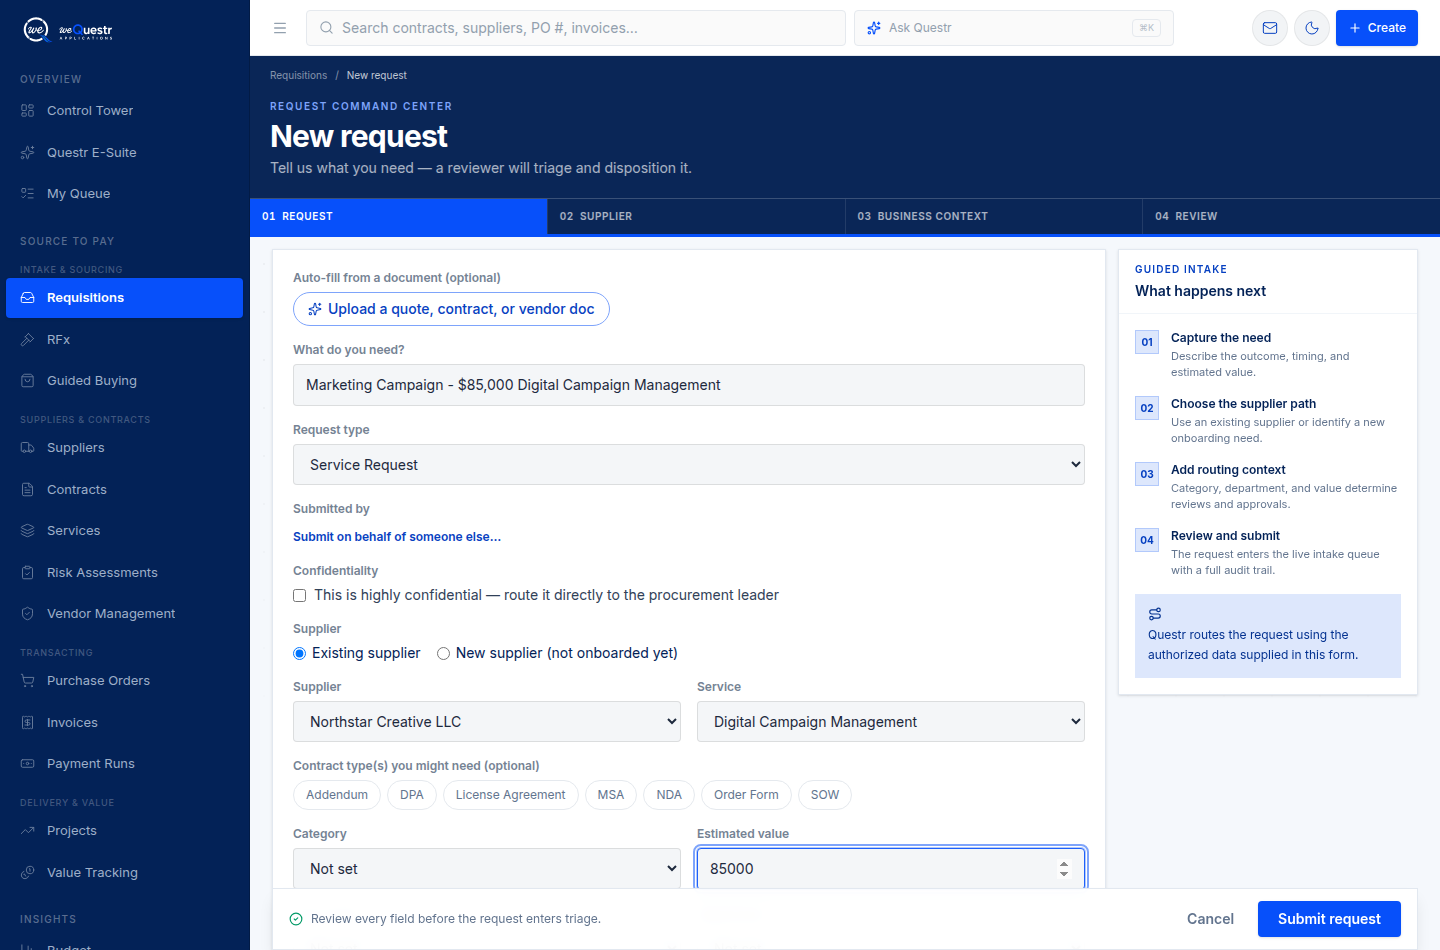The image size is (1440, 950).
Task: Open Projects in sidebar
Action: tap(124, 831)
